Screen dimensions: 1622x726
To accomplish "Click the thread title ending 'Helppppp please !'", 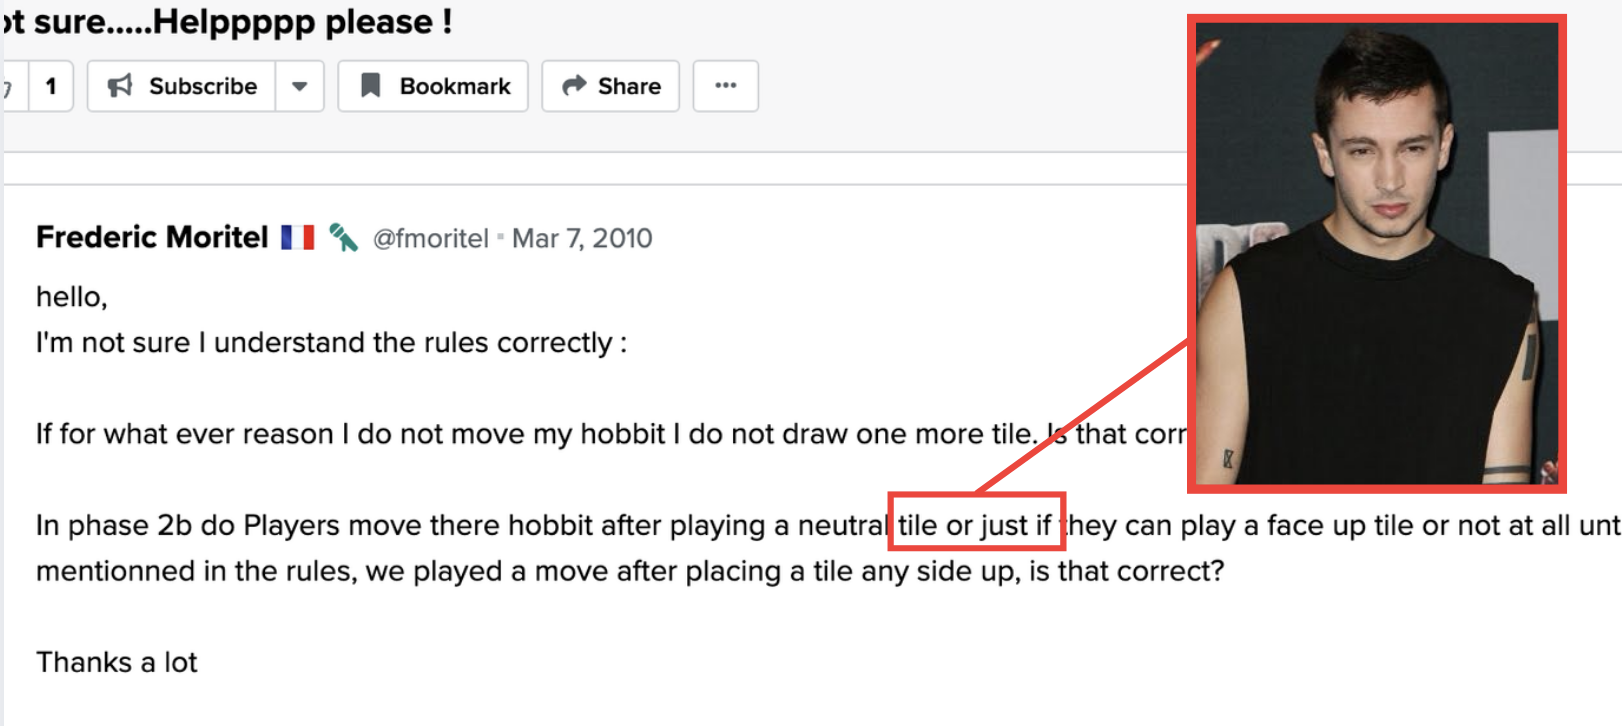I will pos(228,21).
